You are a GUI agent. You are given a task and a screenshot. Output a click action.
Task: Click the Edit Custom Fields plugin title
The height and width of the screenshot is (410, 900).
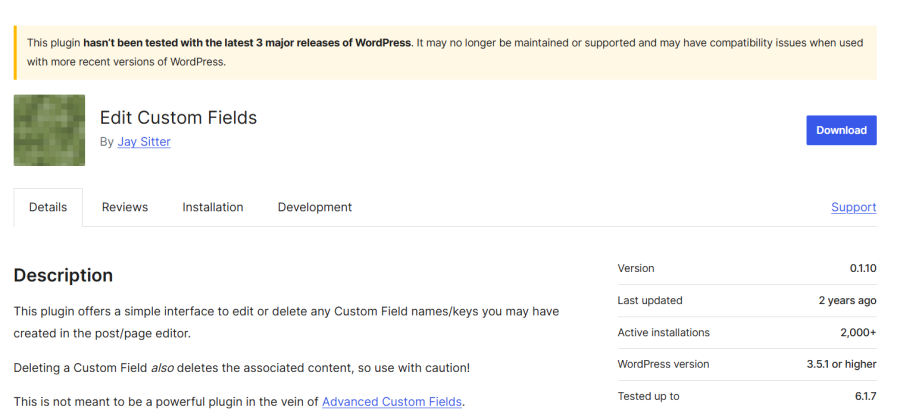pyautogui.click(x=178, y=117)
